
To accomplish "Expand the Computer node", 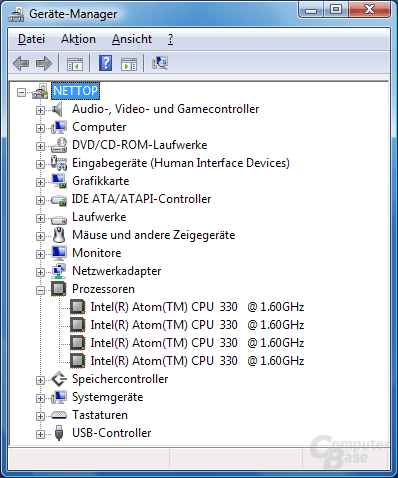I will point(40,128).
